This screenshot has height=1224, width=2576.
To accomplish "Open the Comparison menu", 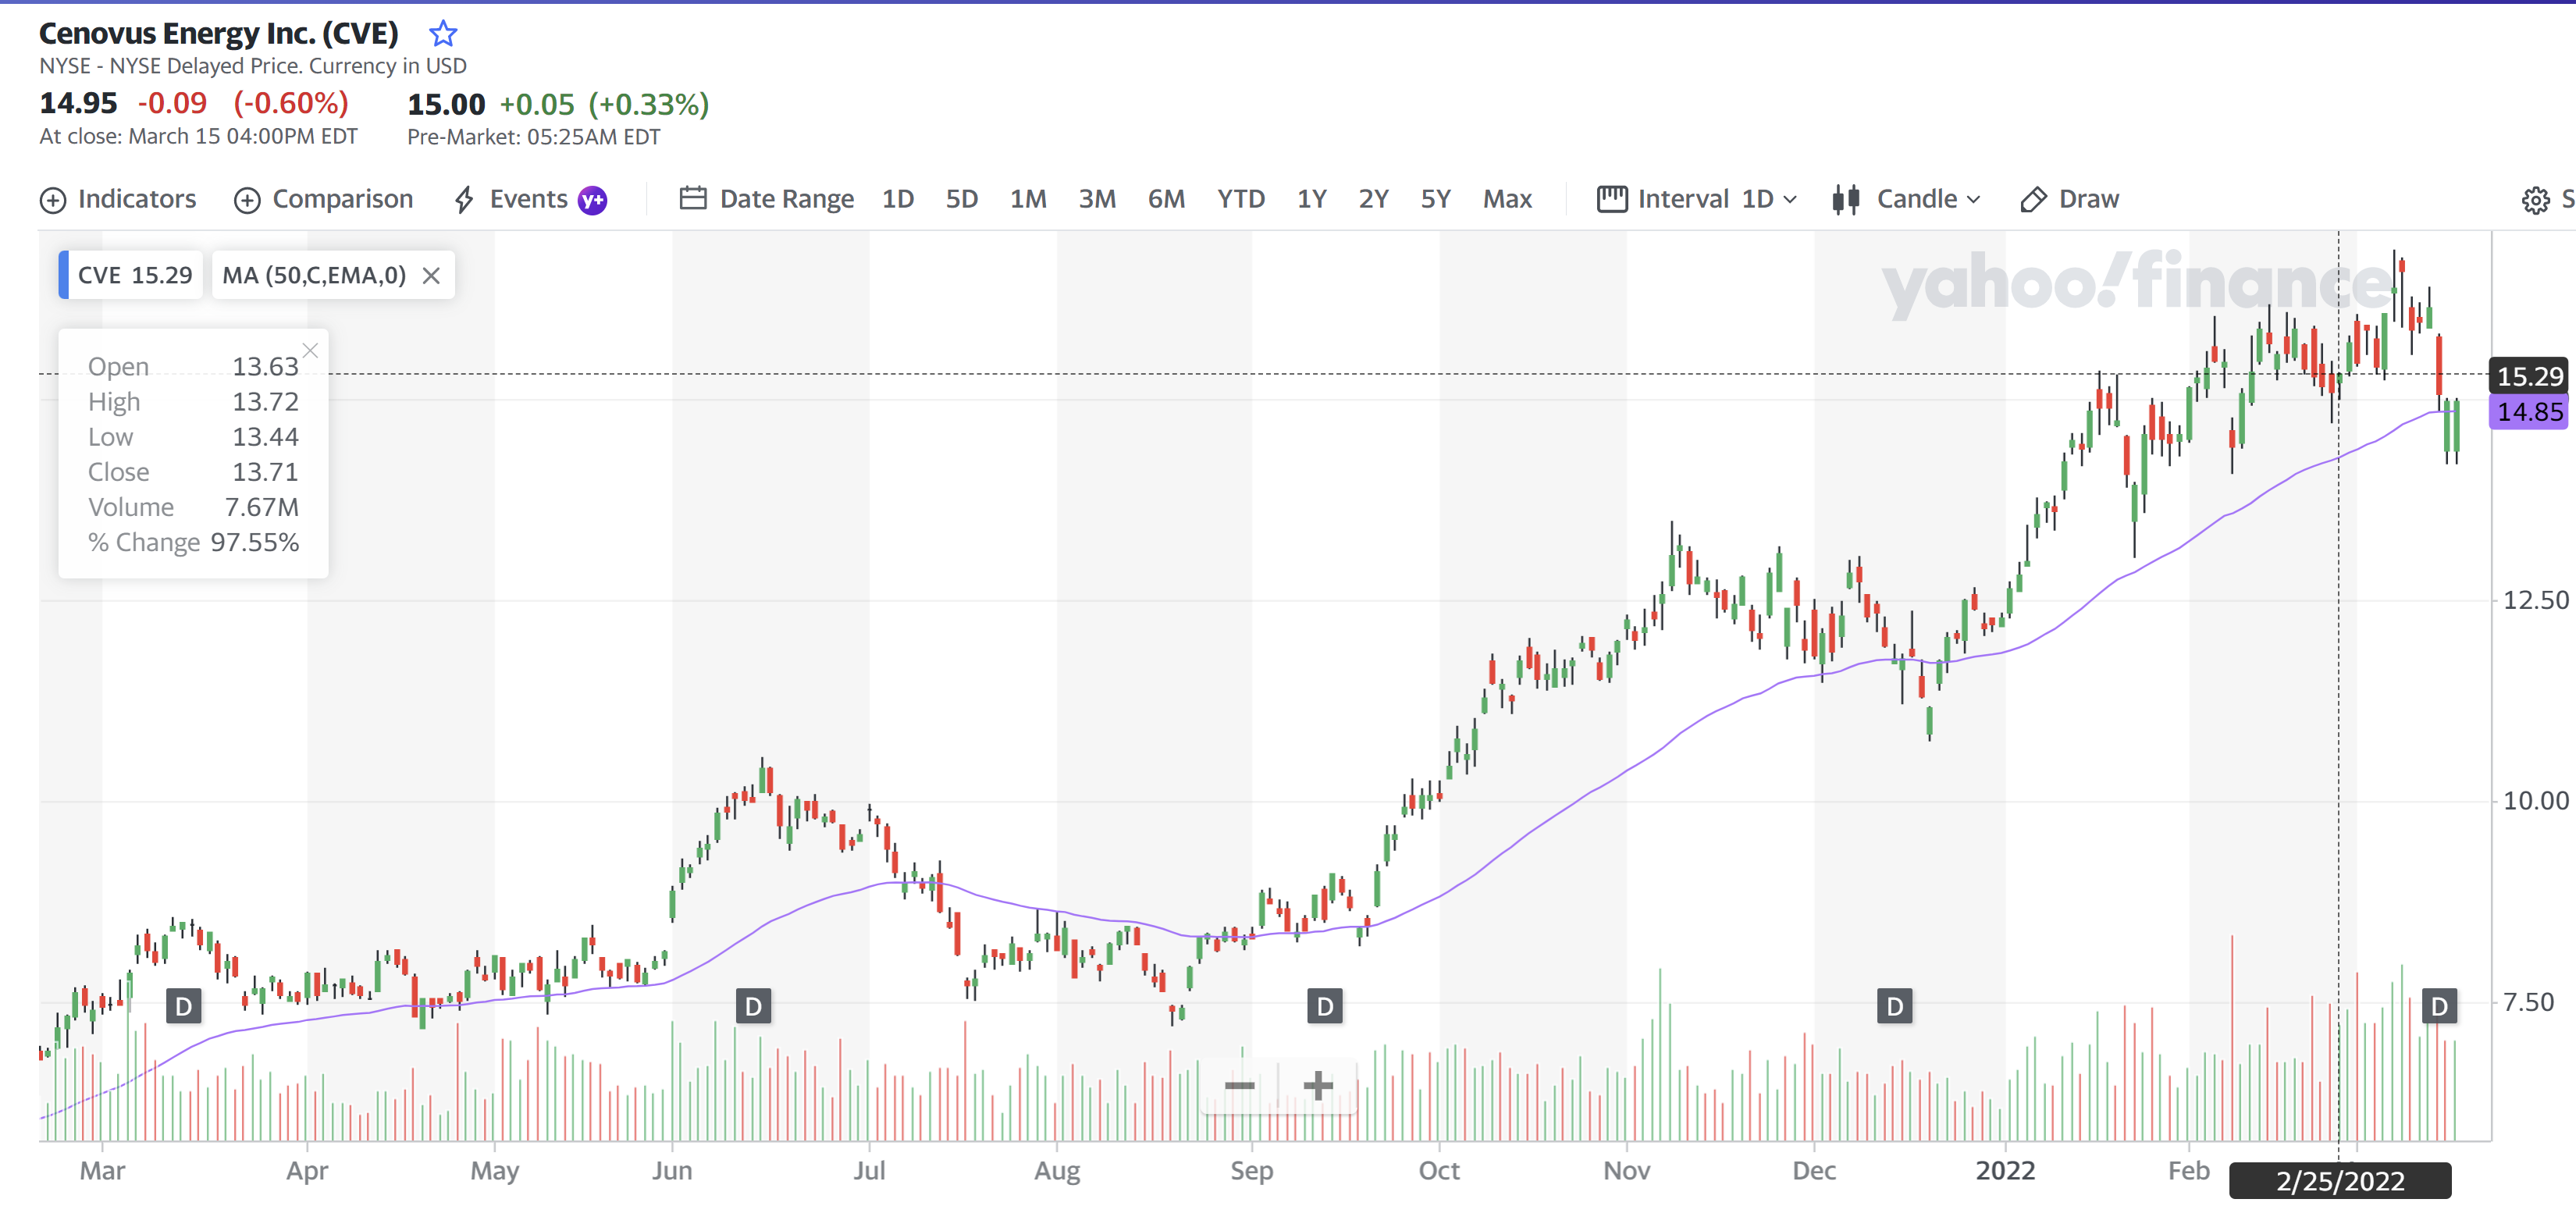I will pyautogui.click(x=323, y=199).
